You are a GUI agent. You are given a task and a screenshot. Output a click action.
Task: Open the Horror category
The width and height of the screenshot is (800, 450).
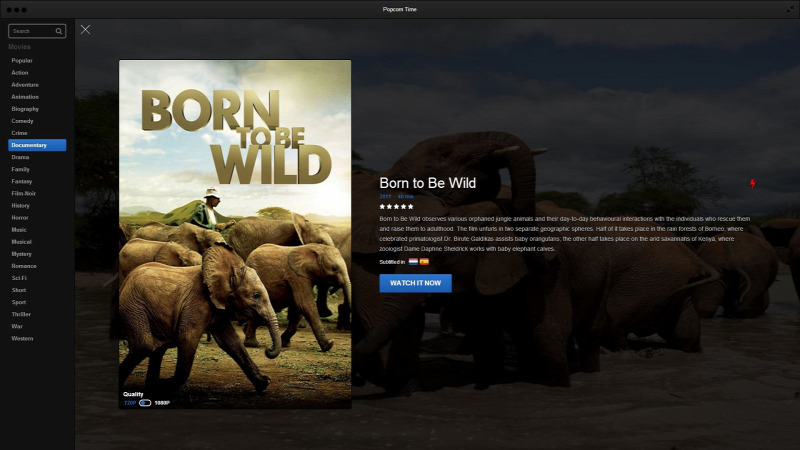[20, 217]
